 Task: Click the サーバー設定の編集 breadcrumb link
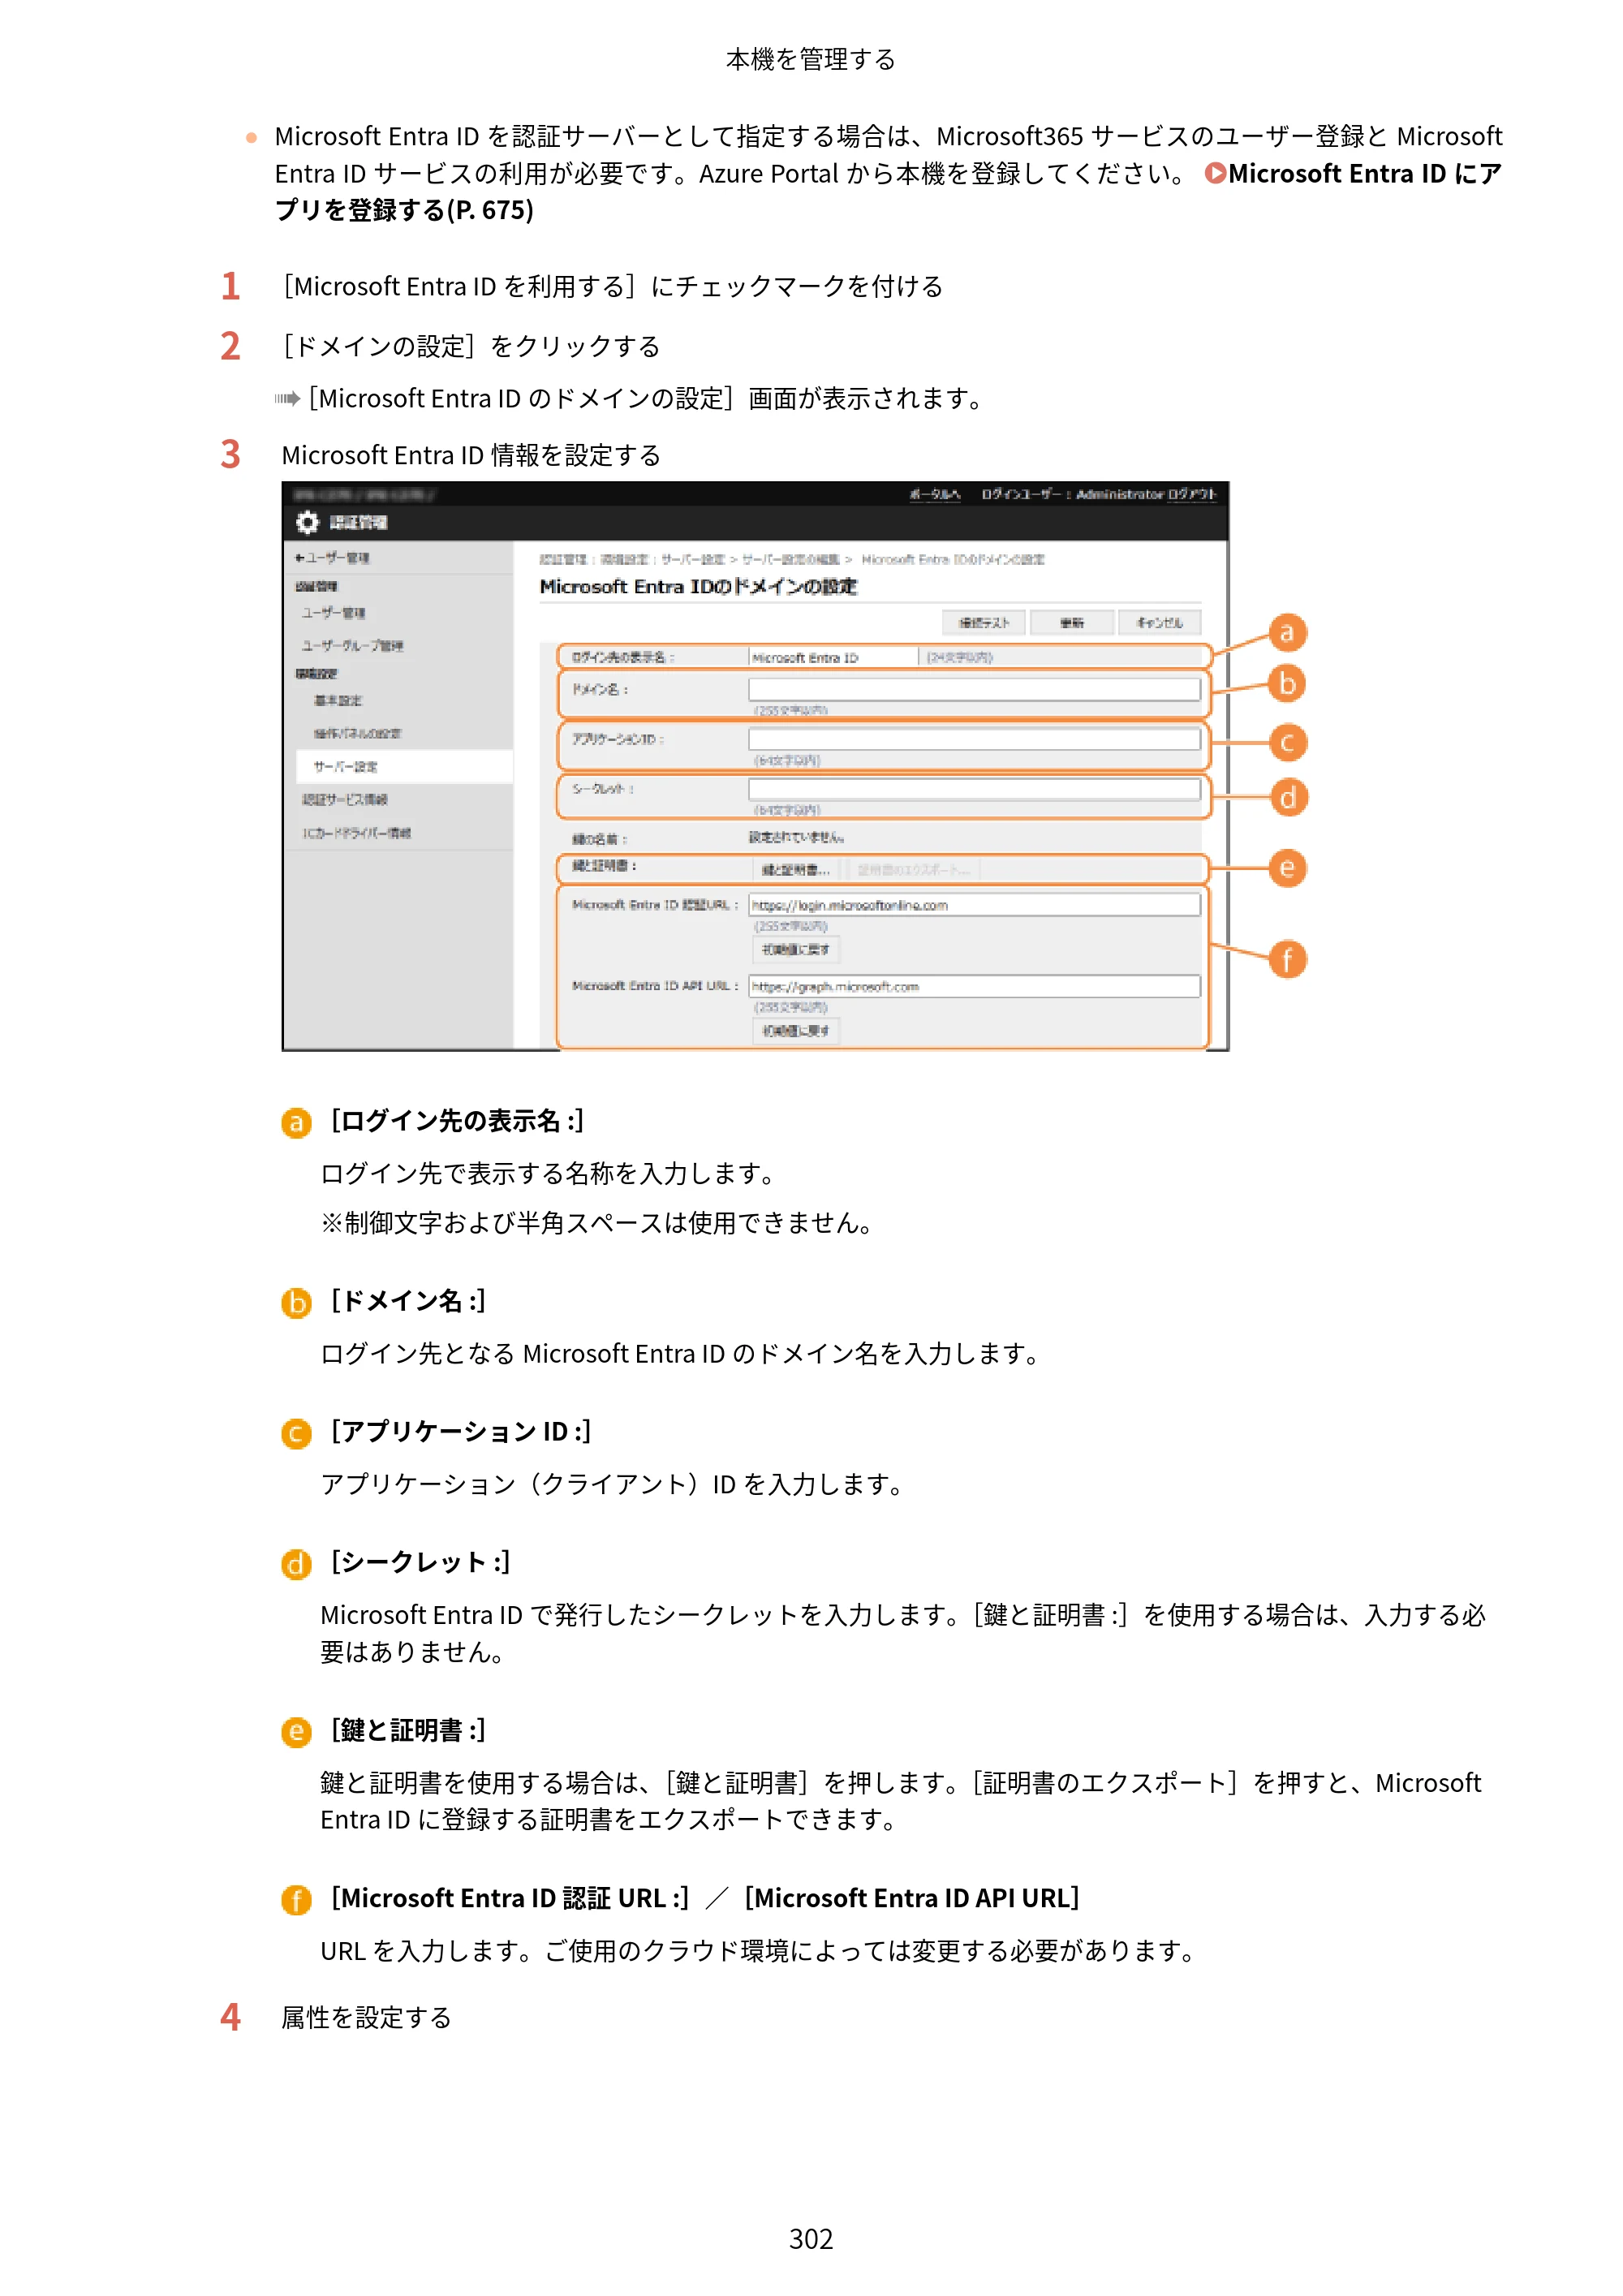pos(790,559)
